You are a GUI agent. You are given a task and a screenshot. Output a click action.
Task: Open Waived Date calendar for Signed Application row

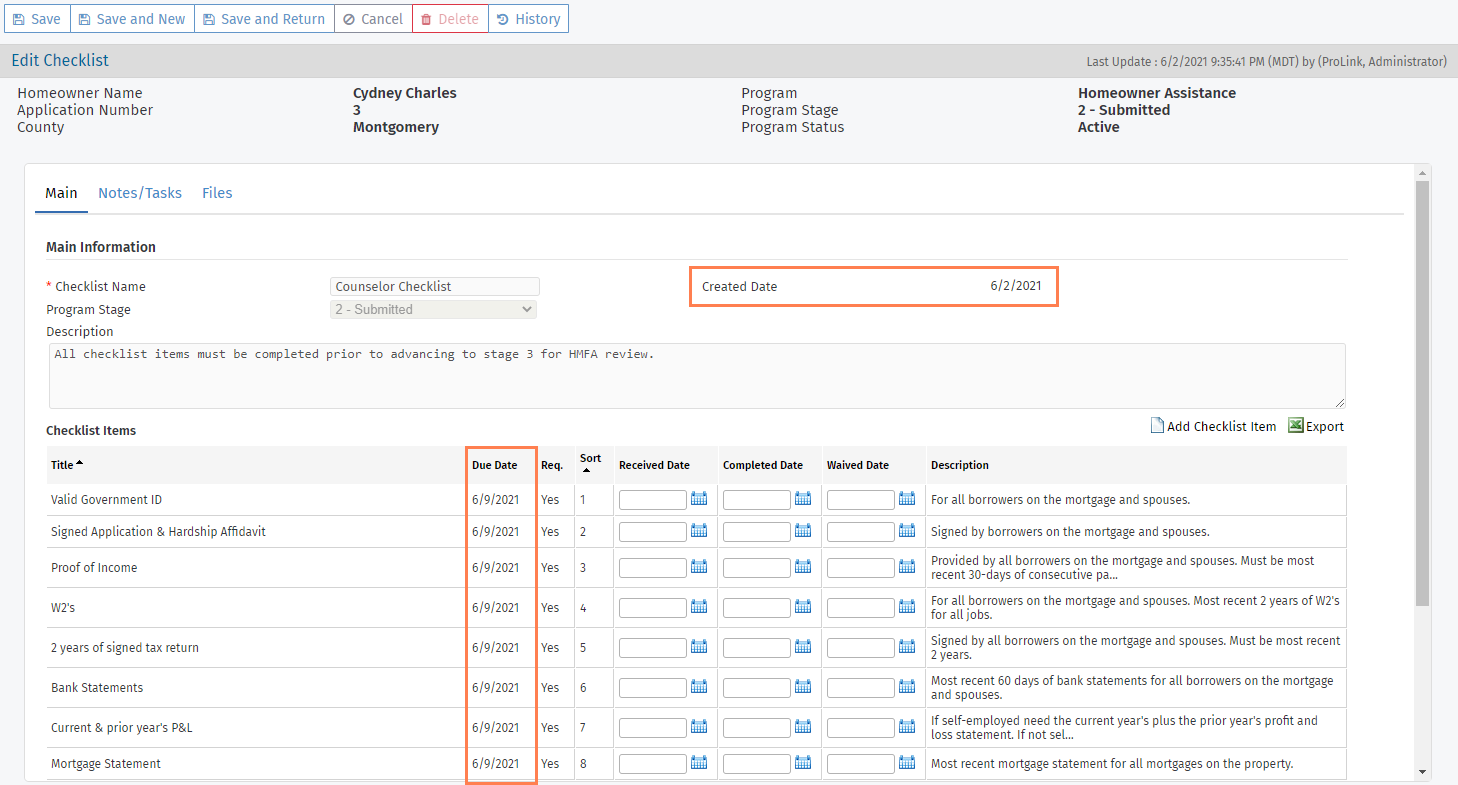[907, 531]
